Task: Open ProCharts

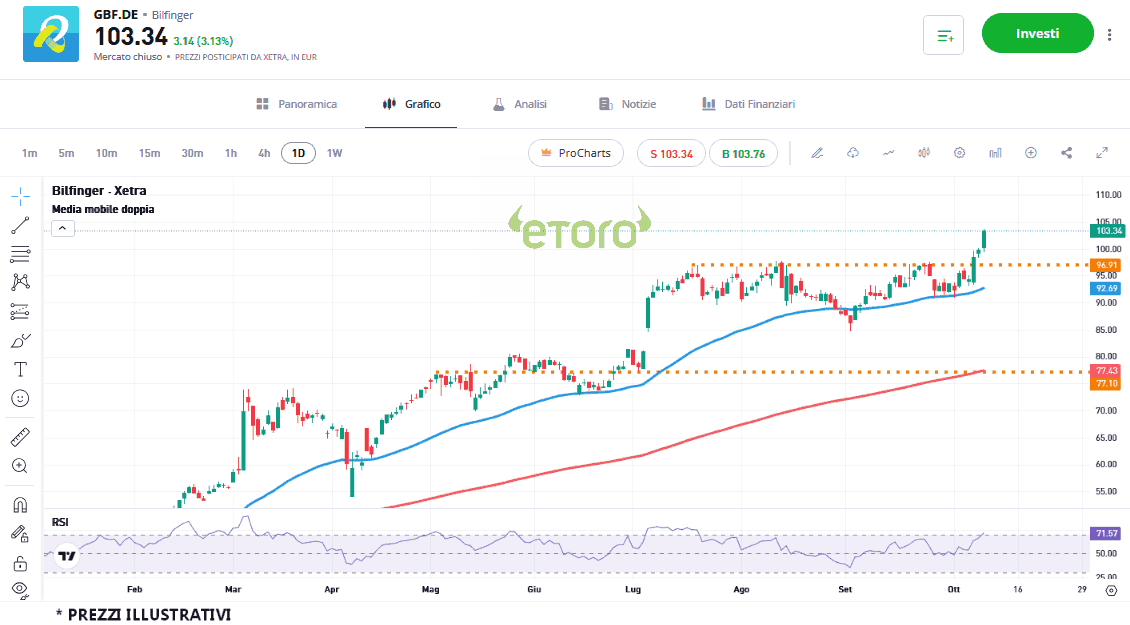Action: [x=576, y=153]
